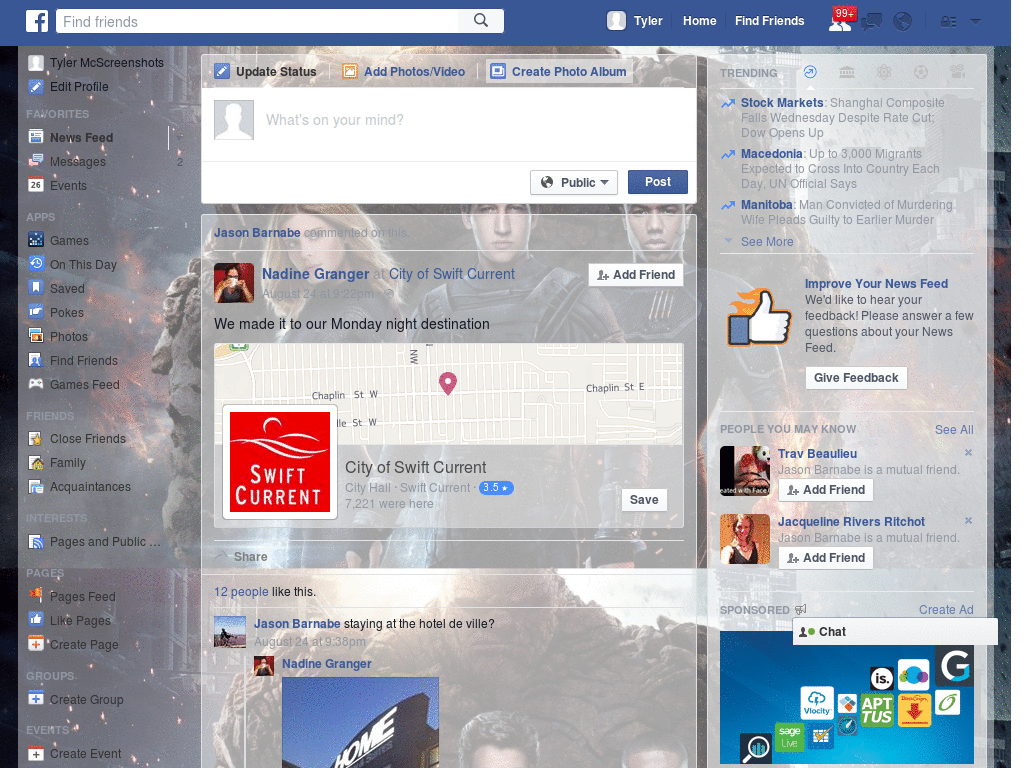Switch to Add Photos/Video tab
The image size is (1024, 768).
pos(405,71)
